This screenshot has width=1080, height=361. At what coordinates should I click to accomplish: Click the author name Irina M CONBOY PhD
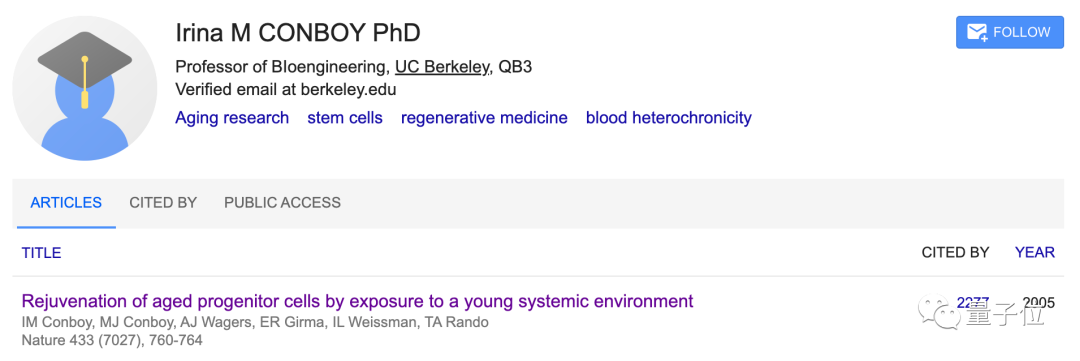(298, 32)
